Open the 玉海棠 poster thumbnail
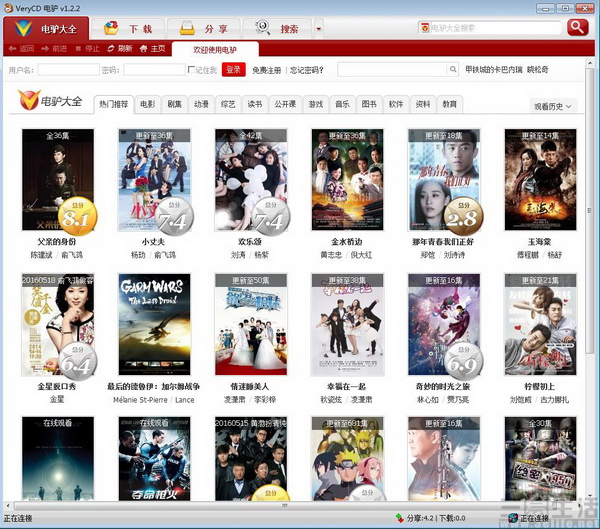This screenshot has height=529, width=600. (x=540, y=180)
